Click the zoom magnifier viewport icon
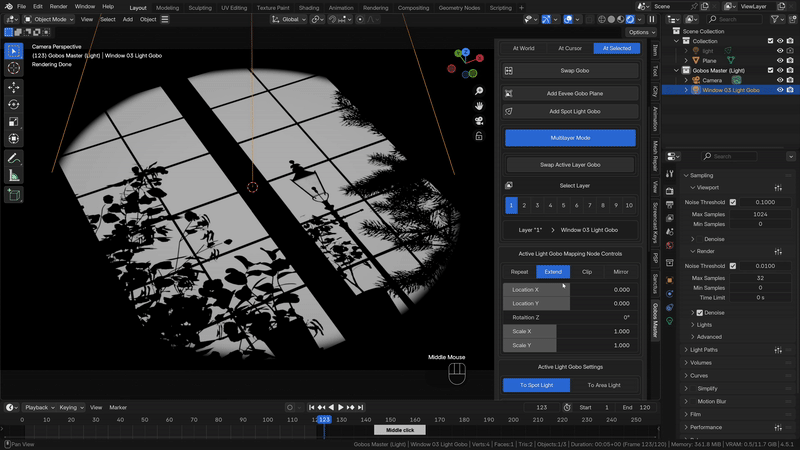 point(480,89)
